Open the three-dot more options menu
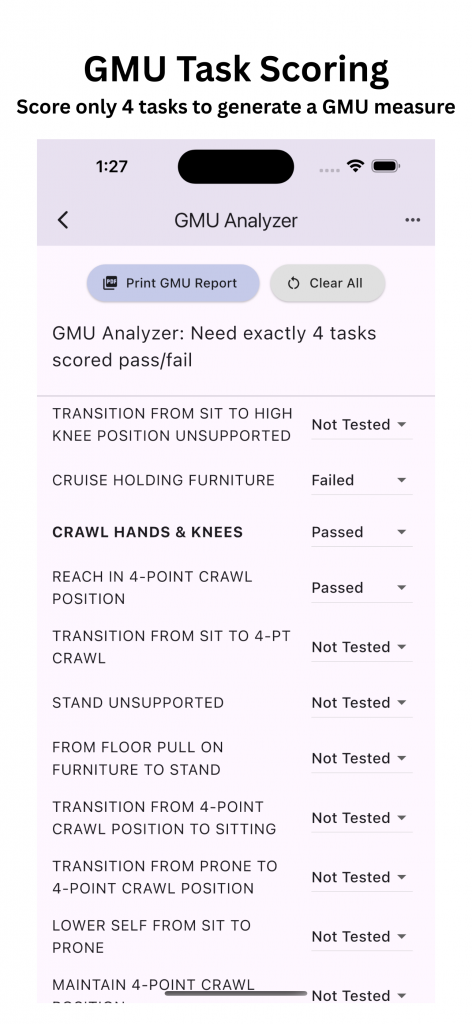Screen dimensions: 472x1024 [412, 220]
